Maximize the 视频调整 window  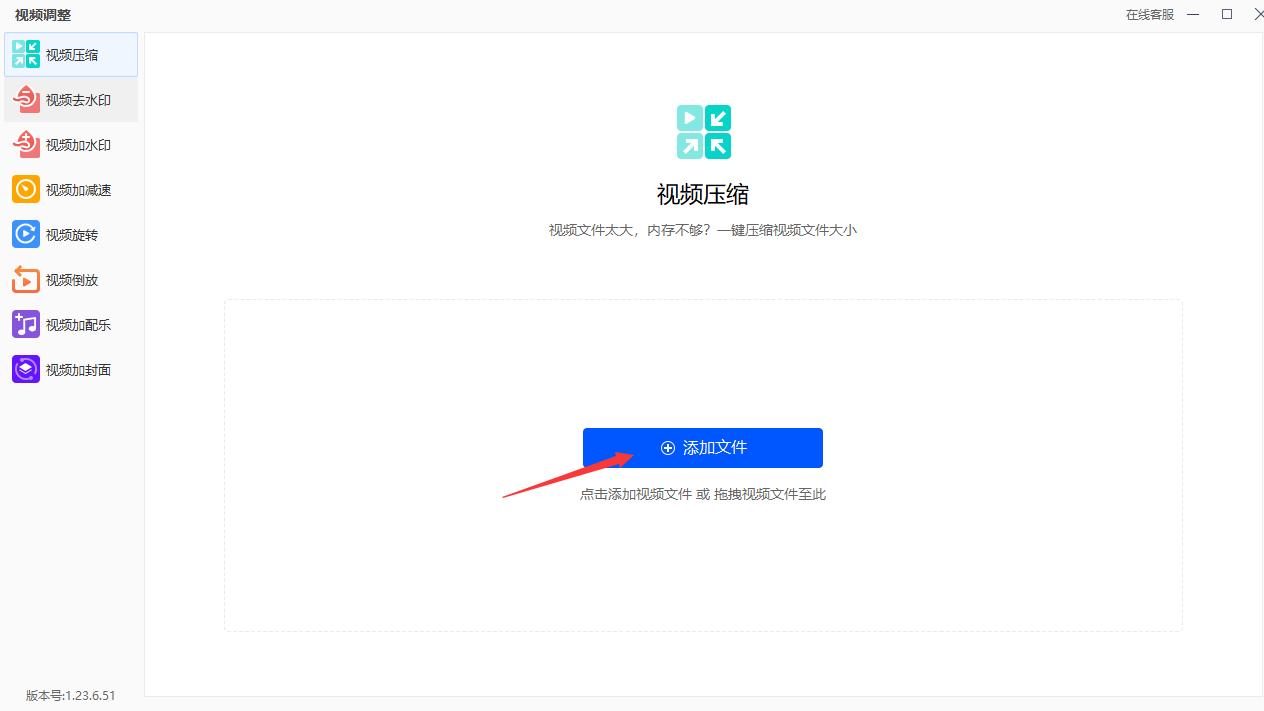(x=1227, y=14)
